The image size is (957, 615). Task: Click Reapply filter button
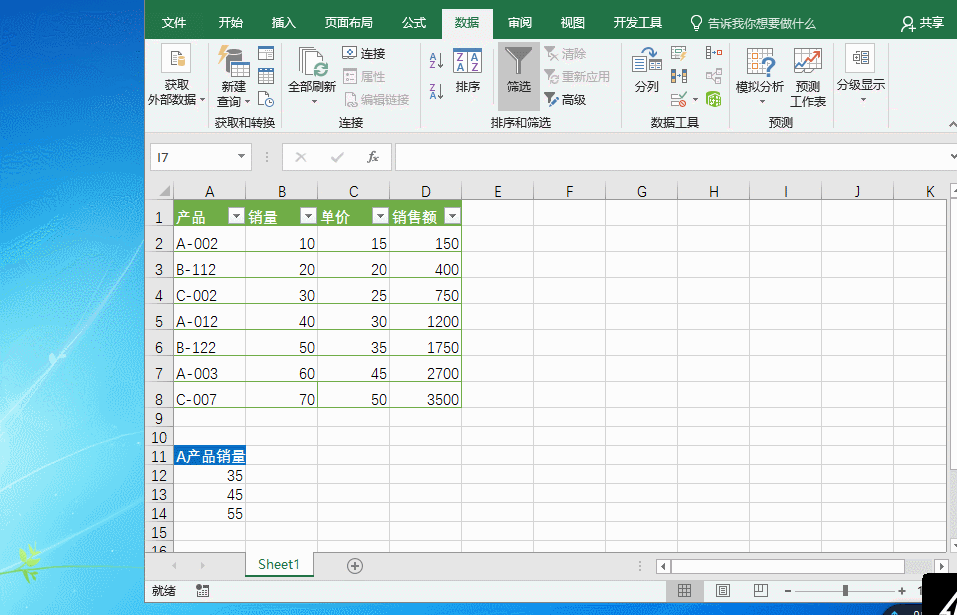(x=577, y=76)
